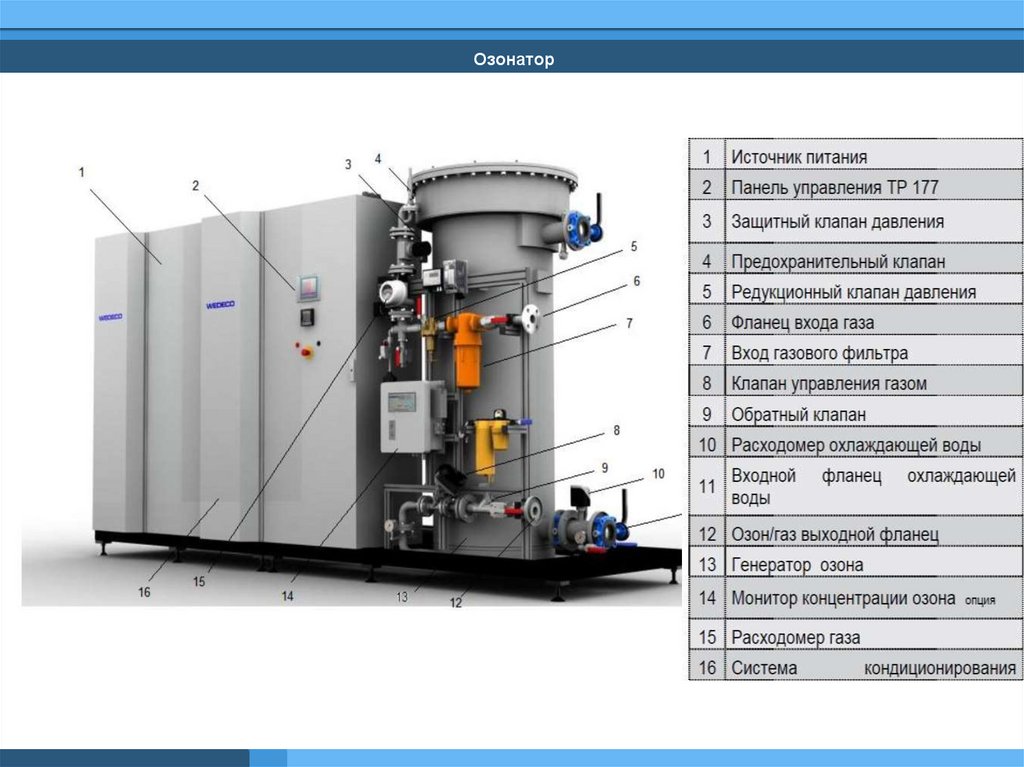This screenshot has height=767, width=1024.
Task: Click the number cell '1' in legend table
Action: tap(707, 156)
